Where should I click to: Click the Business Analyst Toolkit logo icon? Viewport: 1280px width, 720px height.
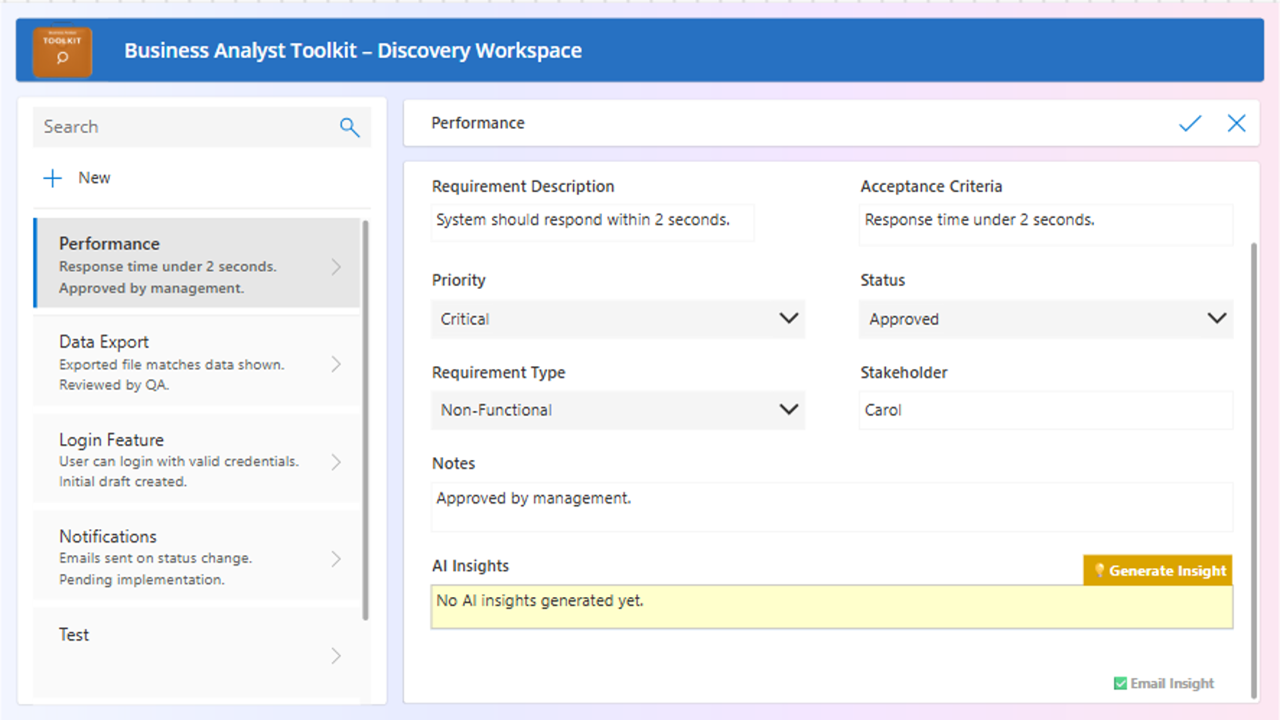point(62,51)
